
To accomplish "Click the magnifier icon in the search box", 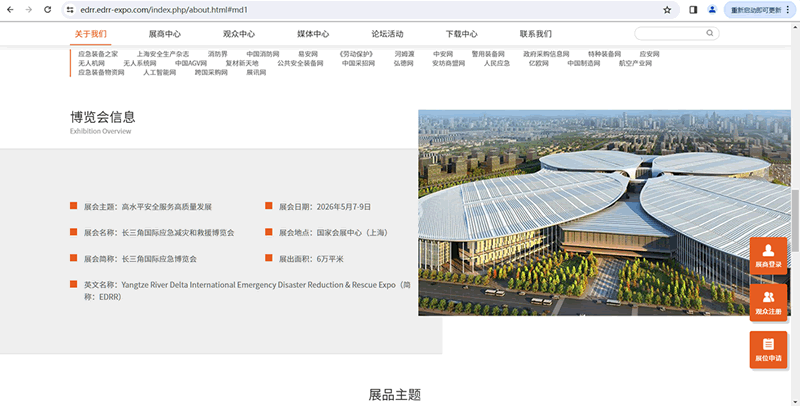I will pyautogui.click(x=710, y=33).
